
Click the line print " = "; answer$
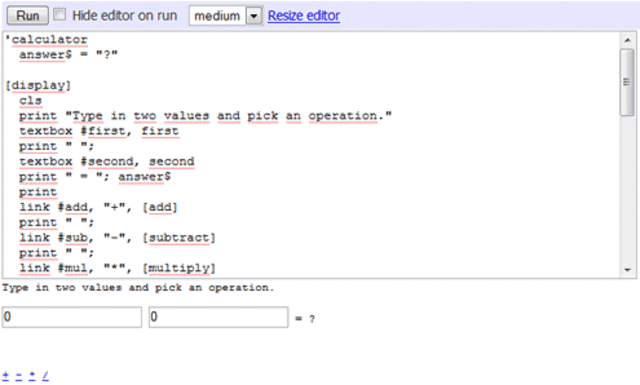tap(95, 177)
